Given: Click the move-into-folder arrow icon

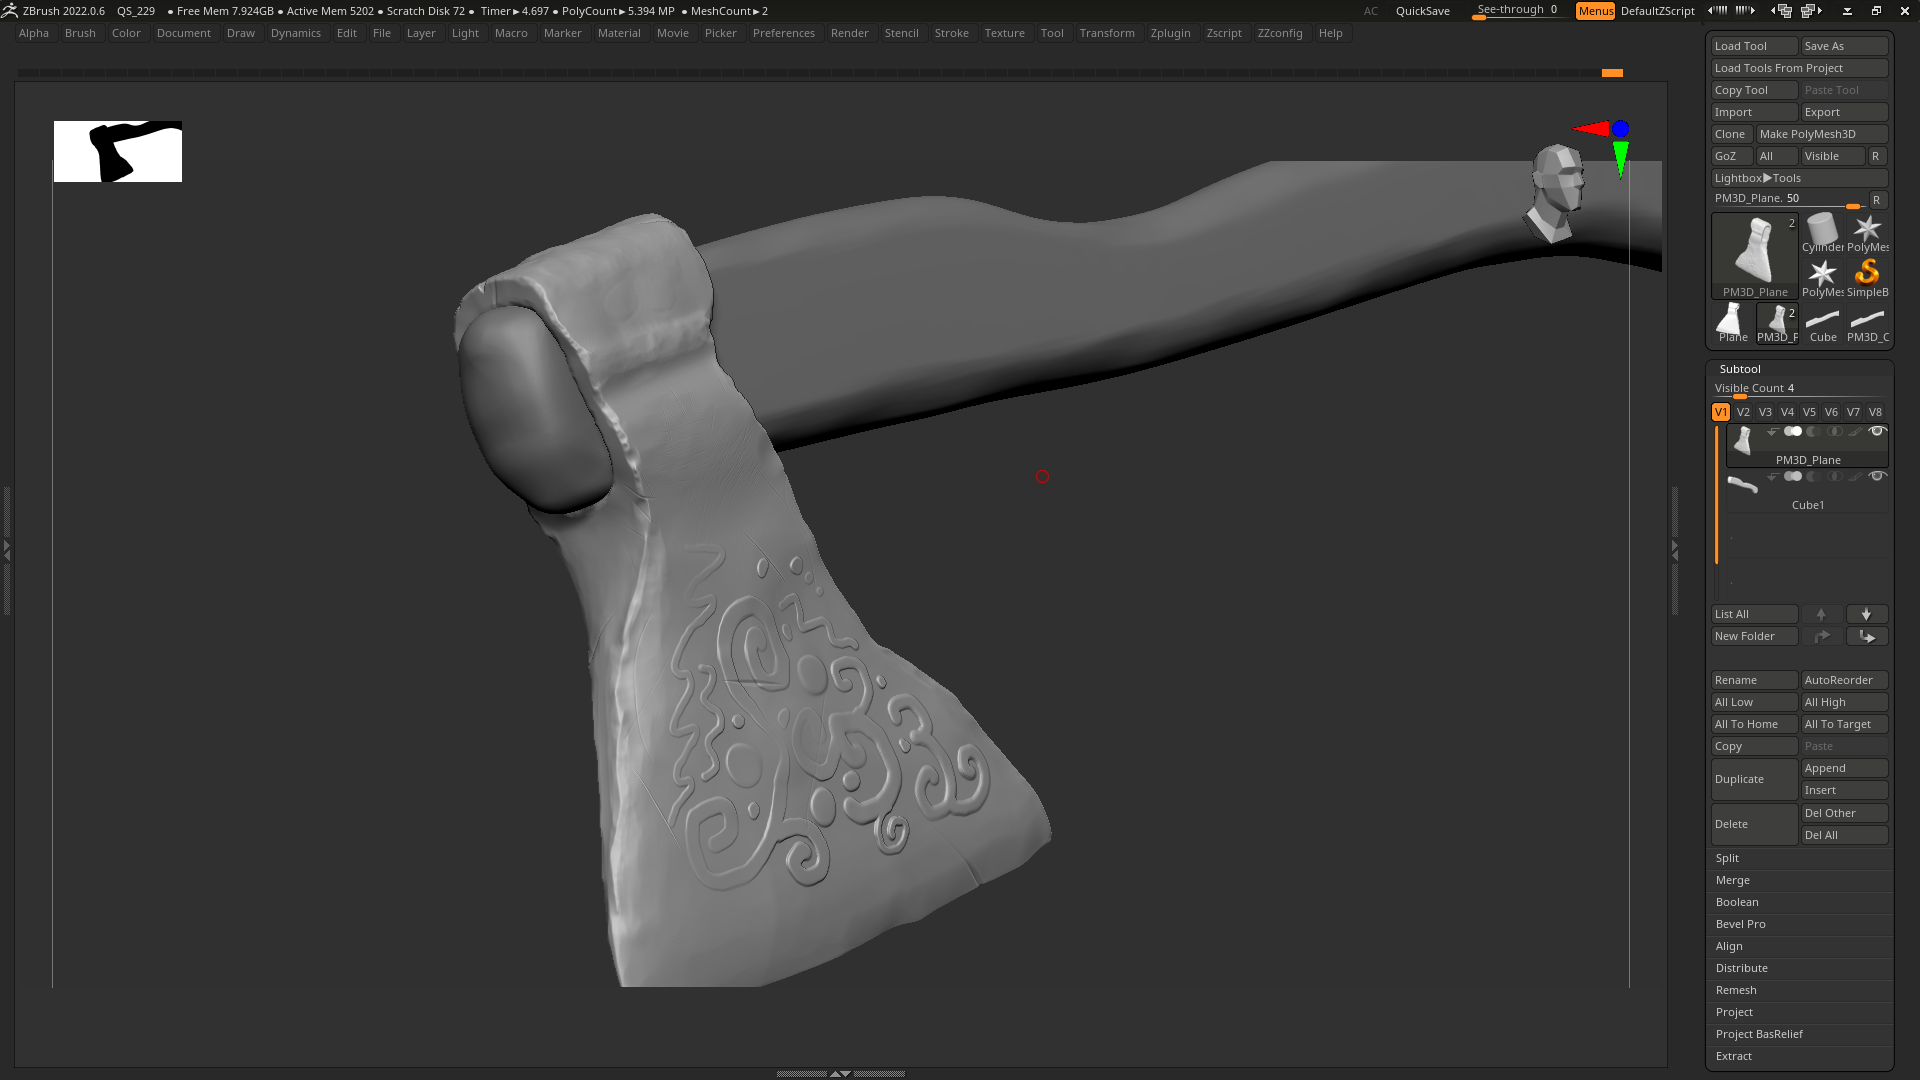Looking at the screenshot, I should [1866, 636].
